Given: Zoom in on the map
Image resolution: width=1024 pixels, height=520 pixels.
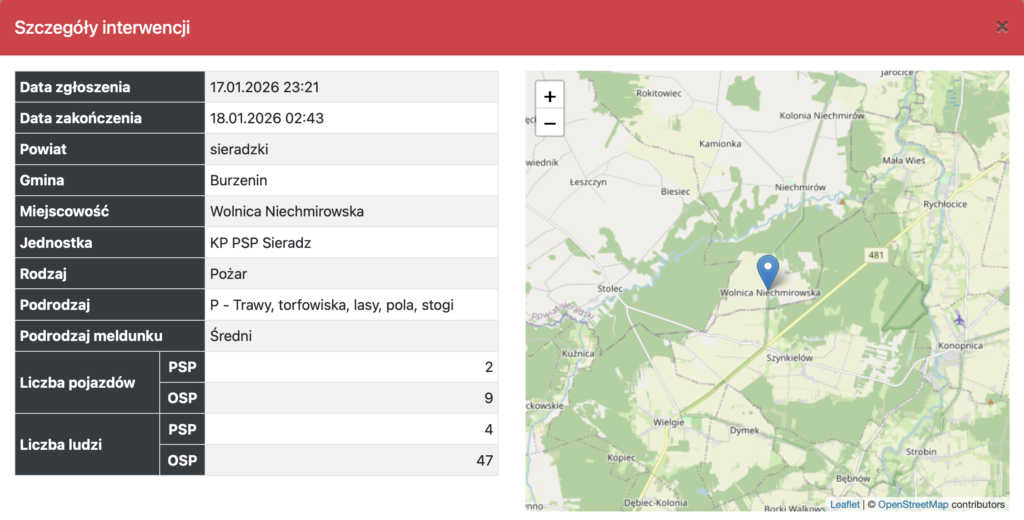Looking at the screenshot, I should (550, 96).
